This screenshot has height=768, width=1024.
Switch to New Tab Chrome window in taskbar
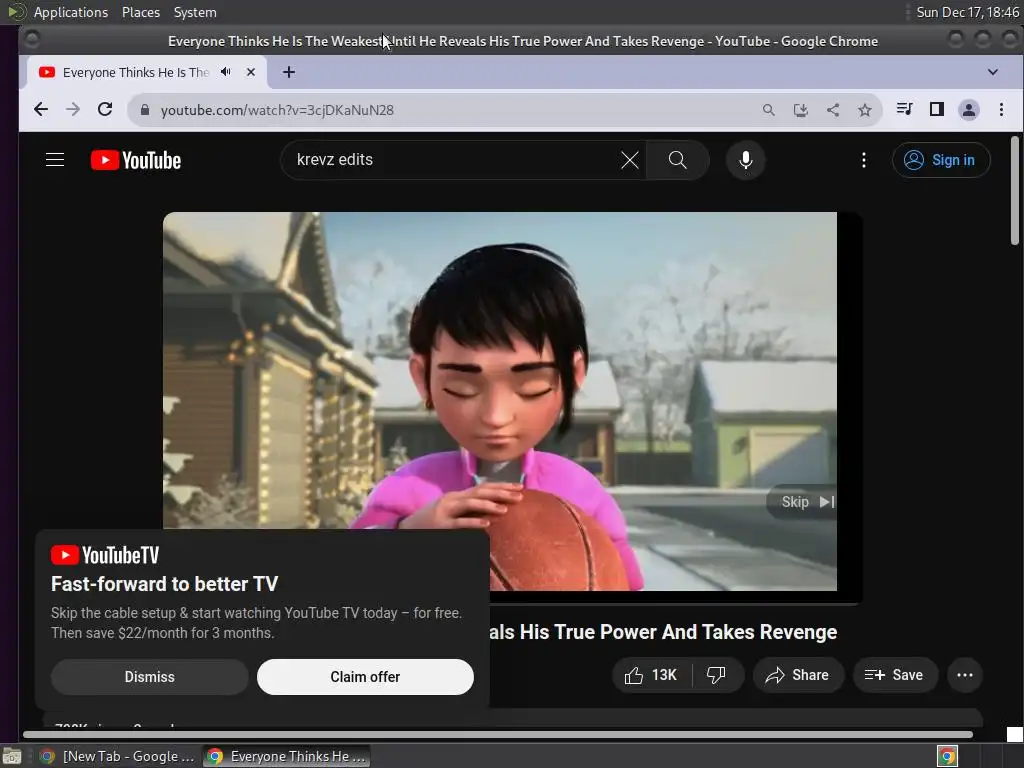(x=116, y=756)
